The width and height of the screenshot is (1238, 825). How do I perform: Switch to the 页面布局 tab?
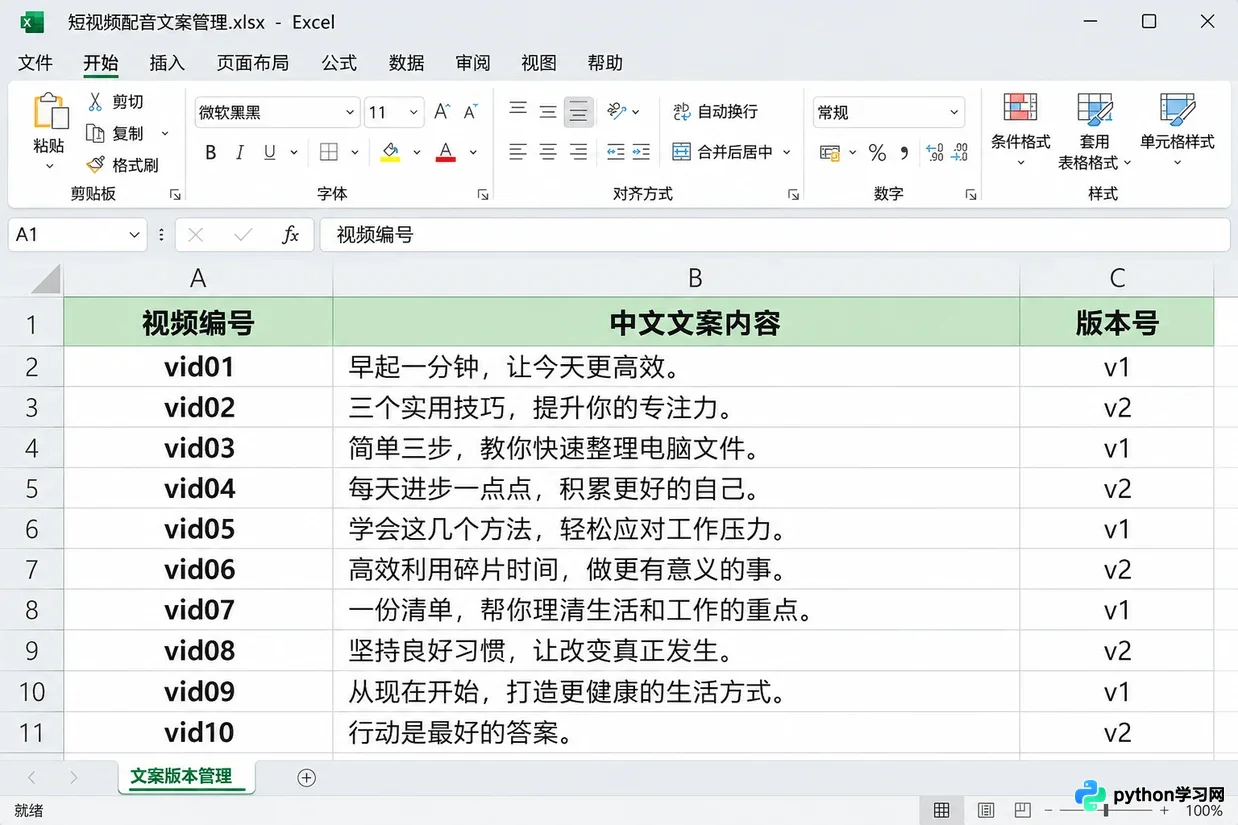(253, 63)
